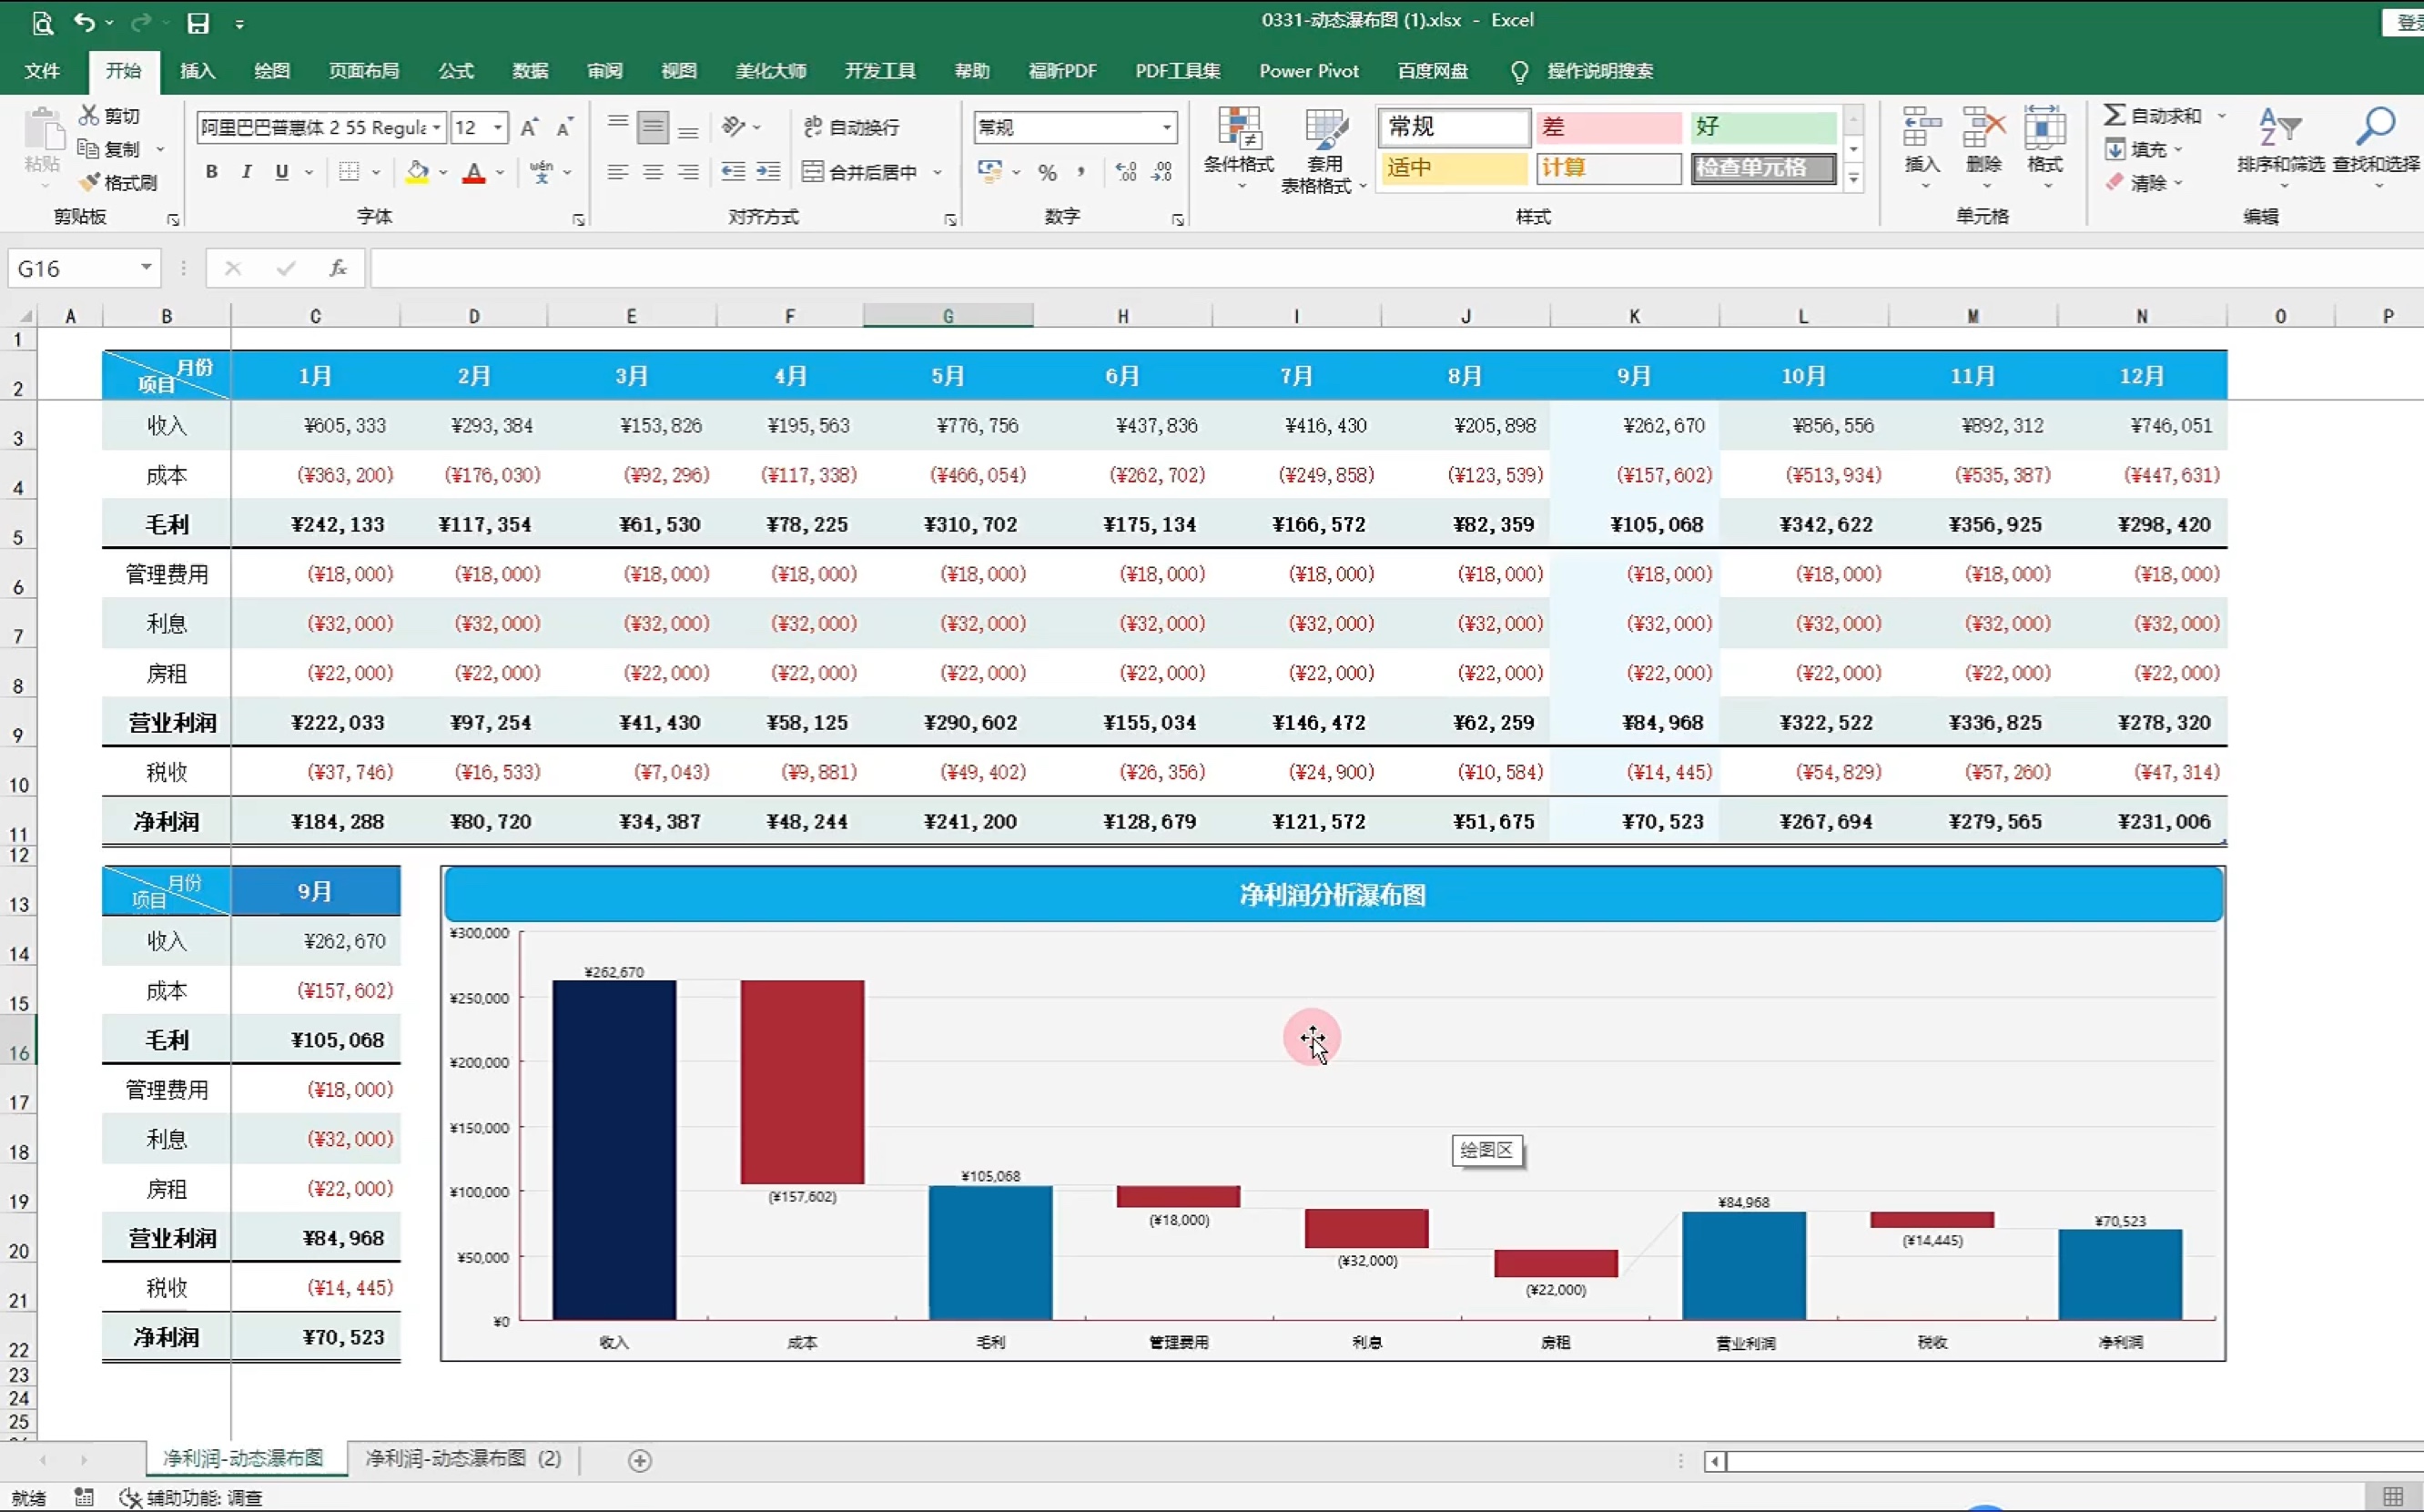Toggle italic formatting

pos(246,172)
